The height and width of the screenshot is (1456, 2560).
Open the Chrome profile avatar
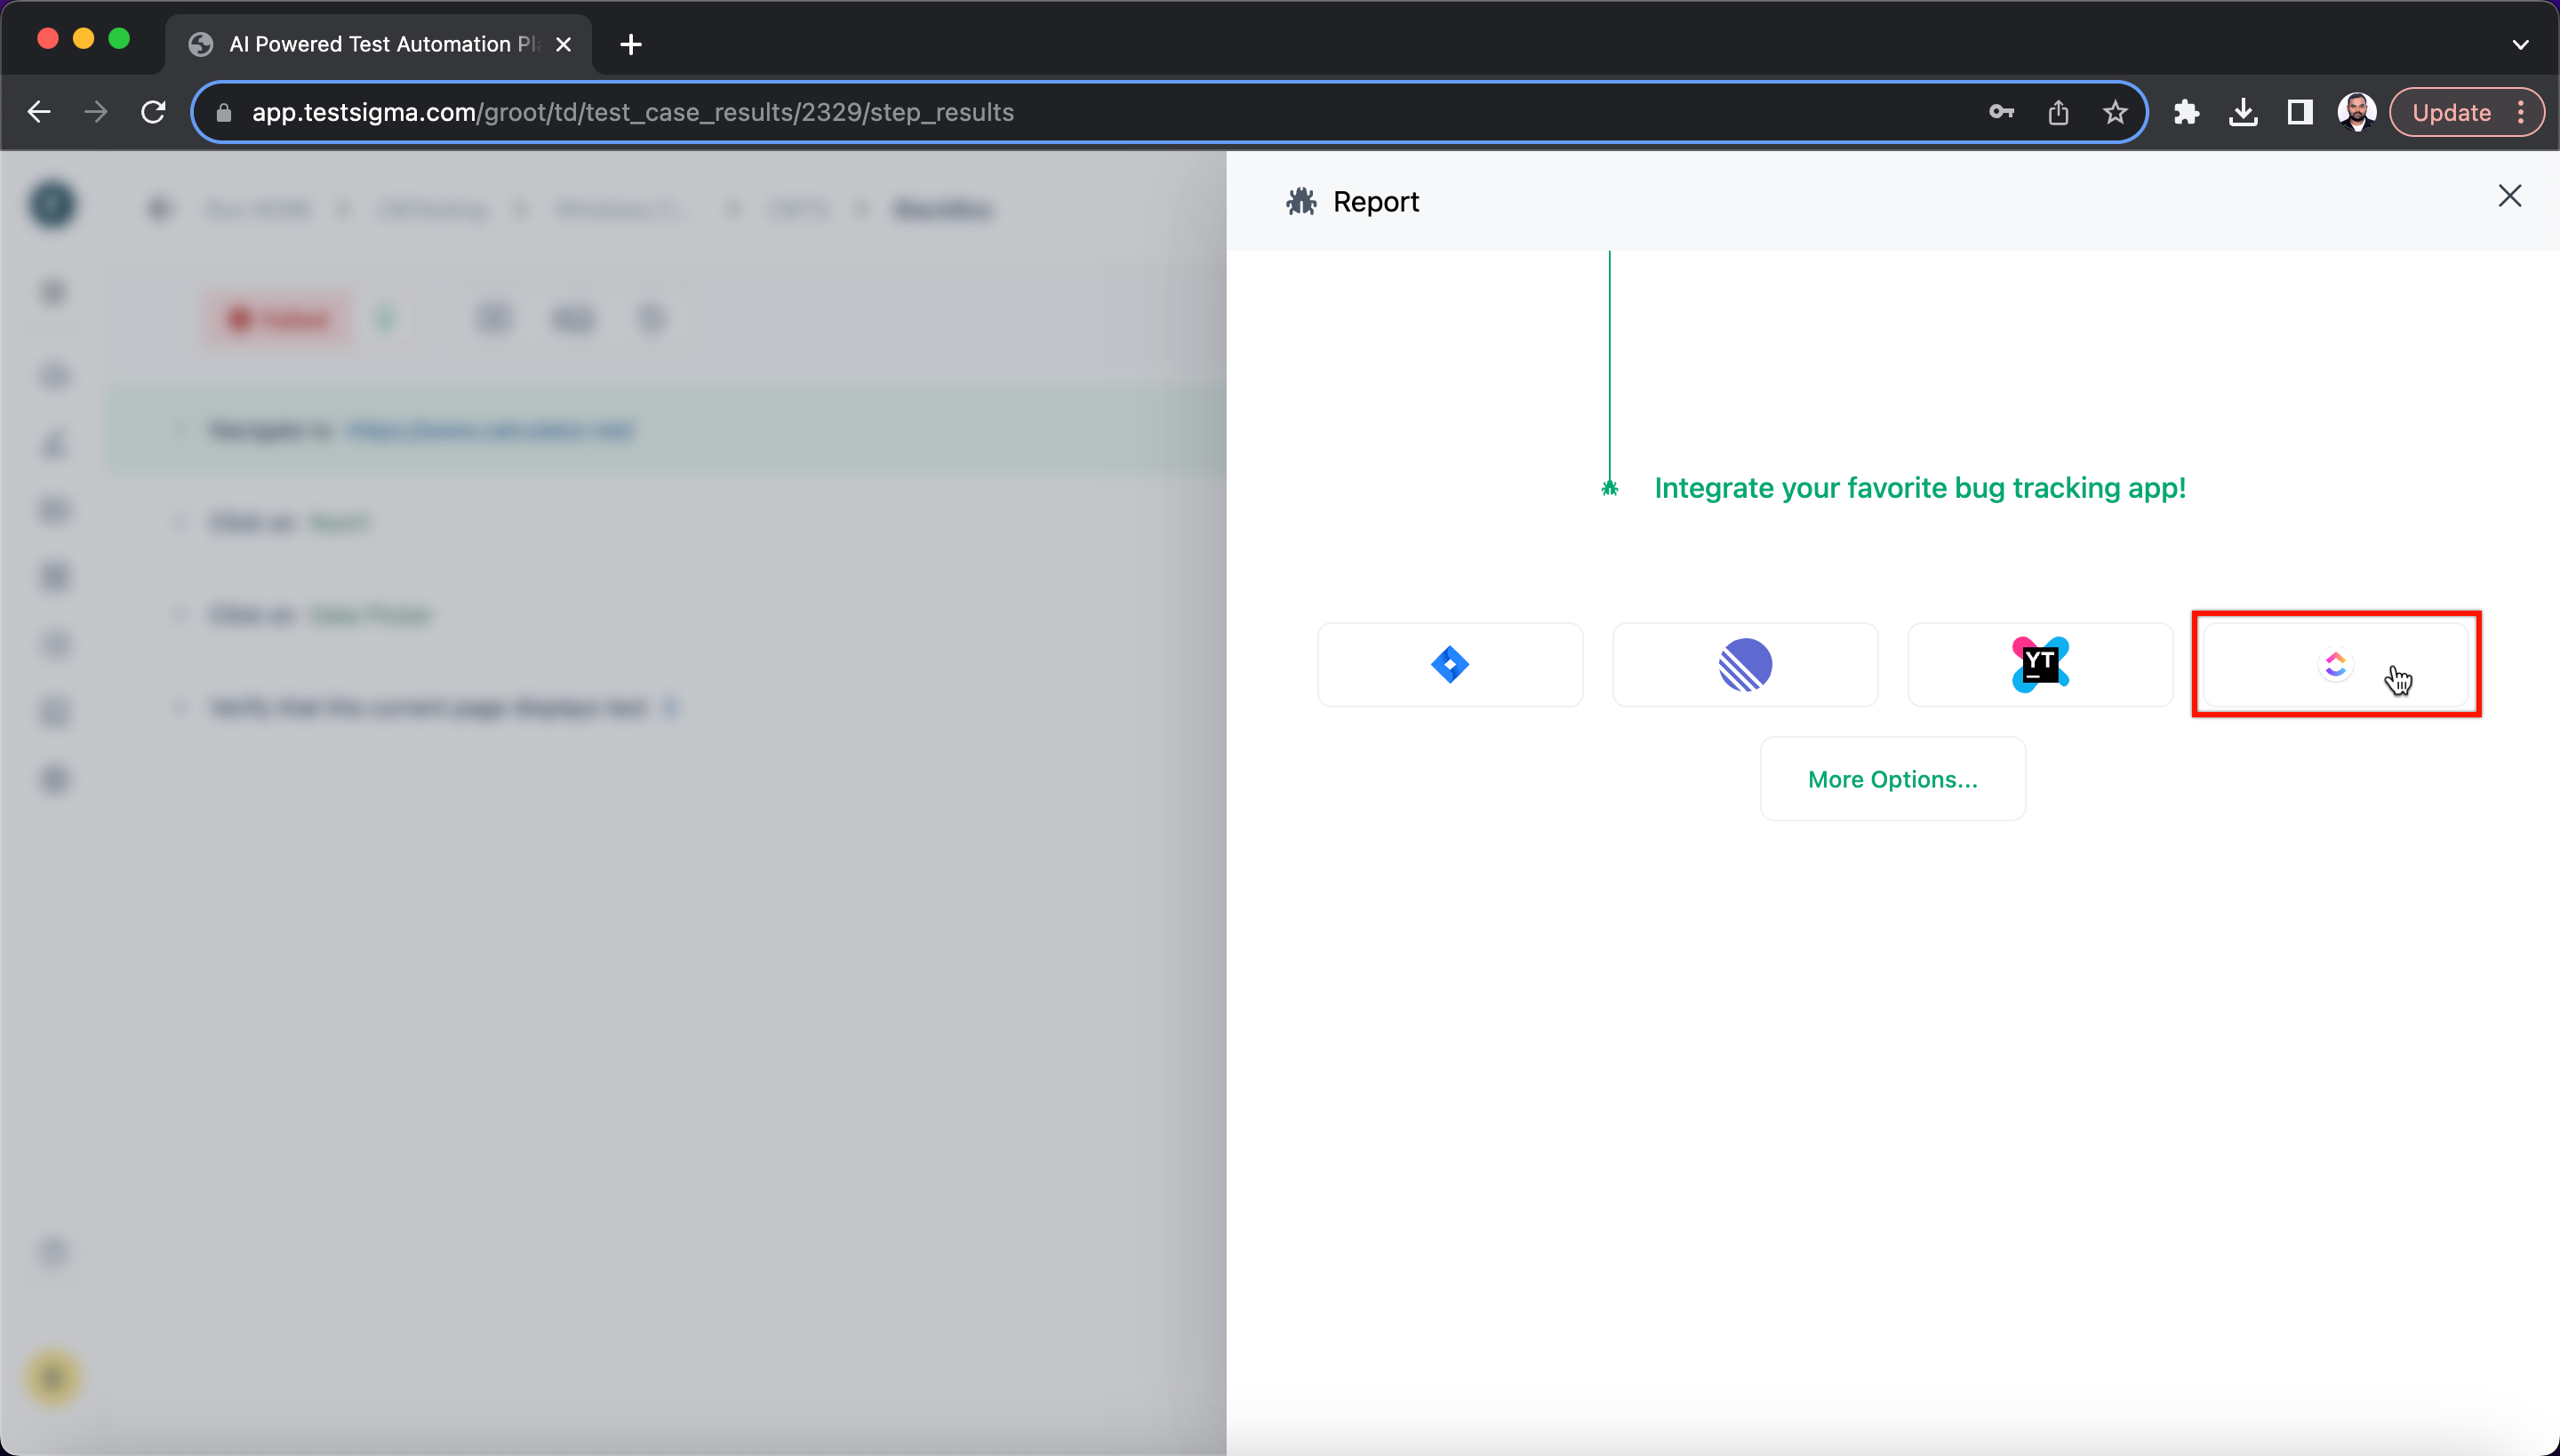click(2357, 112)
